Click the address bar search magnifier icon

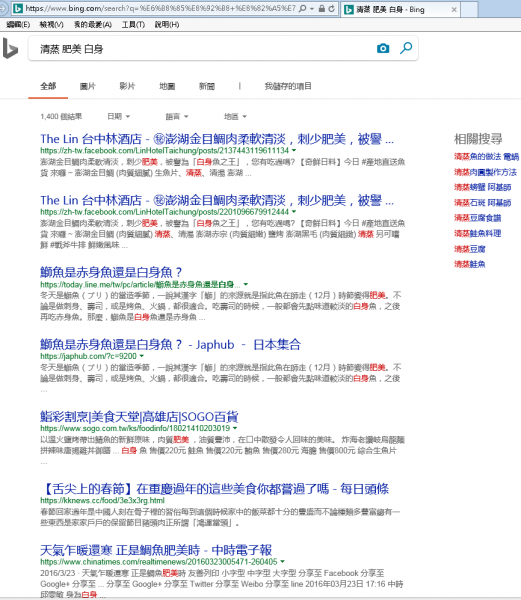(302, 8)
